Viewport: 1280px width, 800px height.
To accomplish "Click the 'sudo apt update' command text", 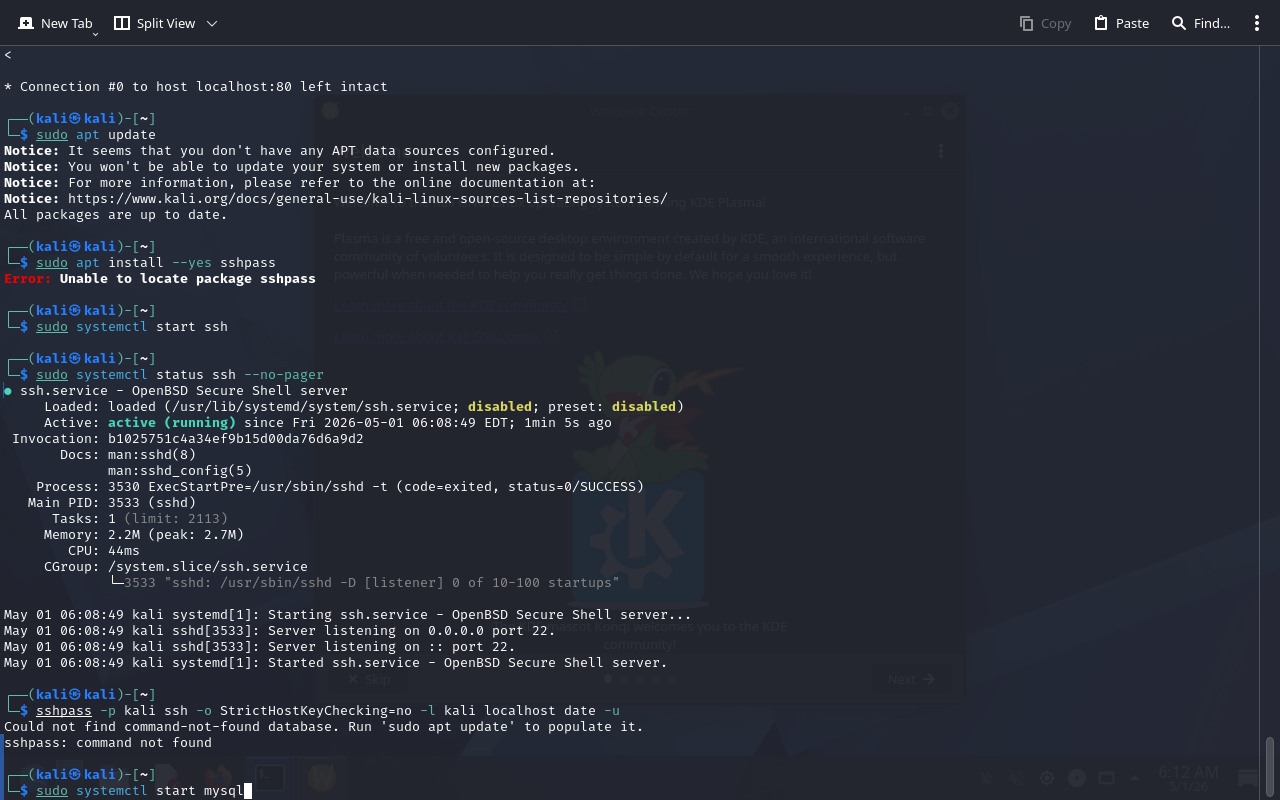I will pos(96,134).
